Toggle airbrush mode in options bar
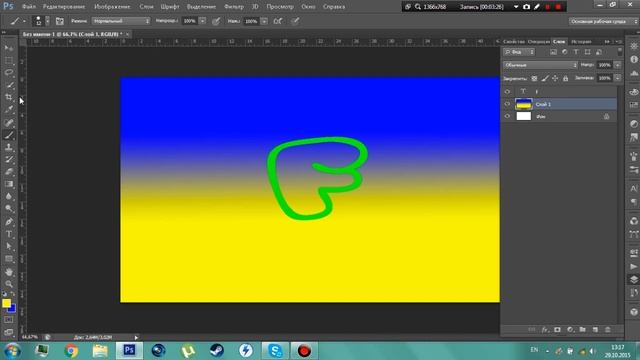Viewport: 640px width, 360px height. tap(278, 21)
